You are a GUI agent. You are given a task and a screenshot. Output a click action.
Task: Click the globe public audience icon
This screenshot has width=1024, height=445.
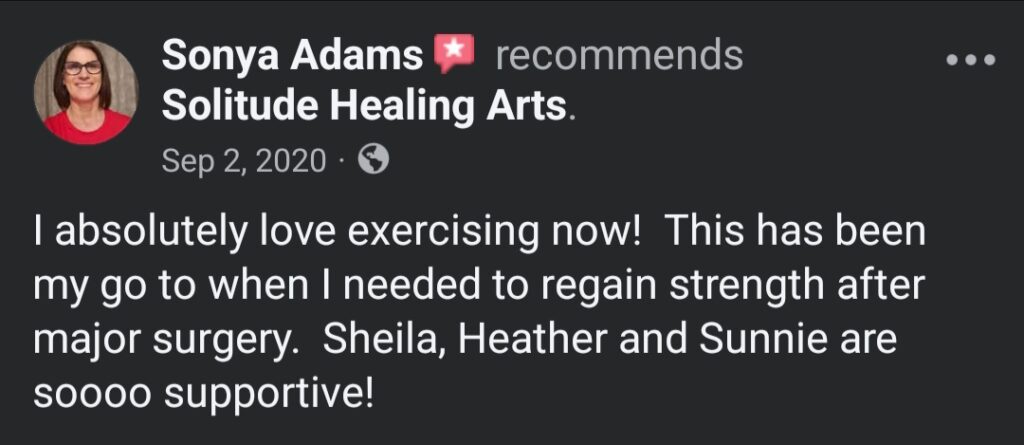(374, 159)
